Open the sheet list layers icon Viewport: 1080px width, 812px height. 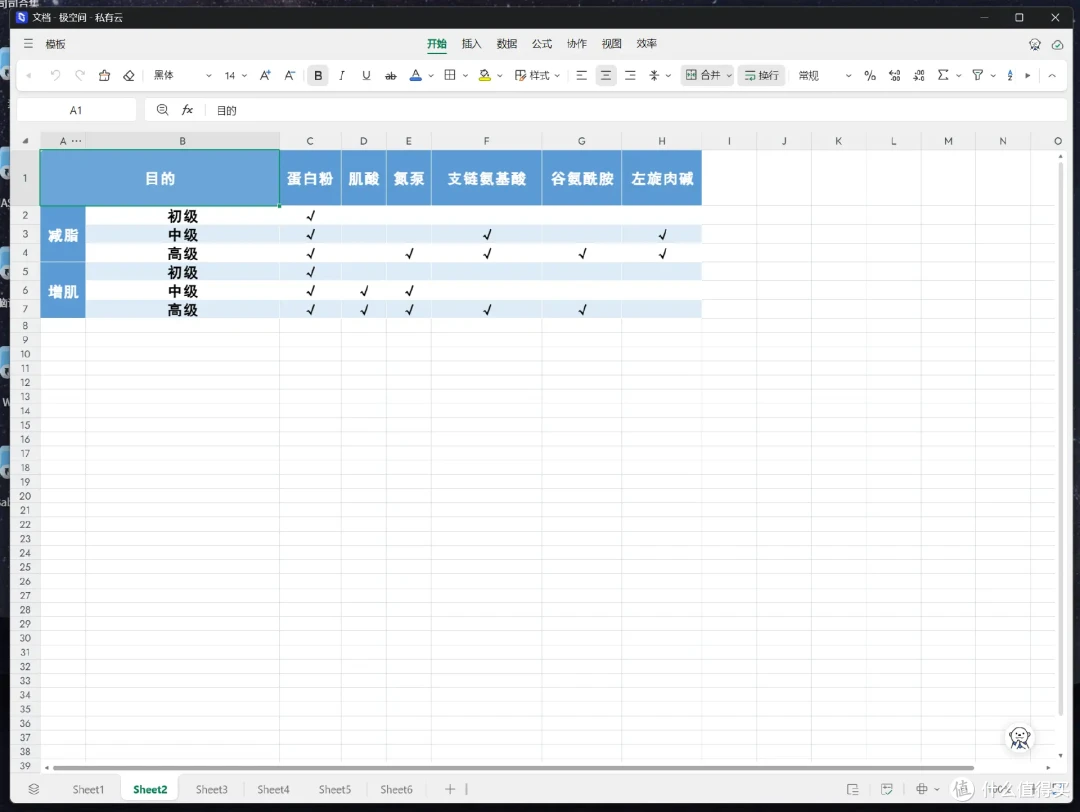tap(34, 789)
